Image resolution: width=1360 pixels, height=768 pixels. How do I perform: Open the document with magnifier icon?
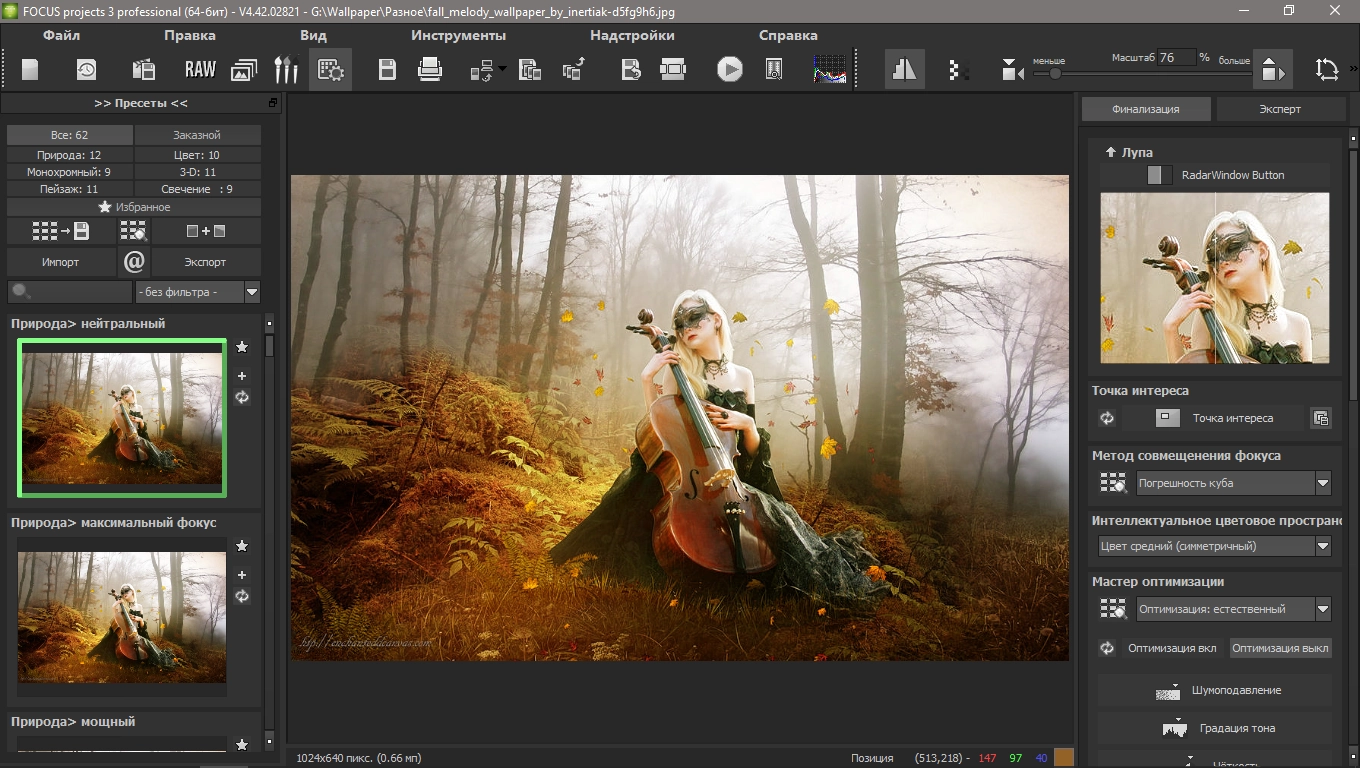coord(774,69)
